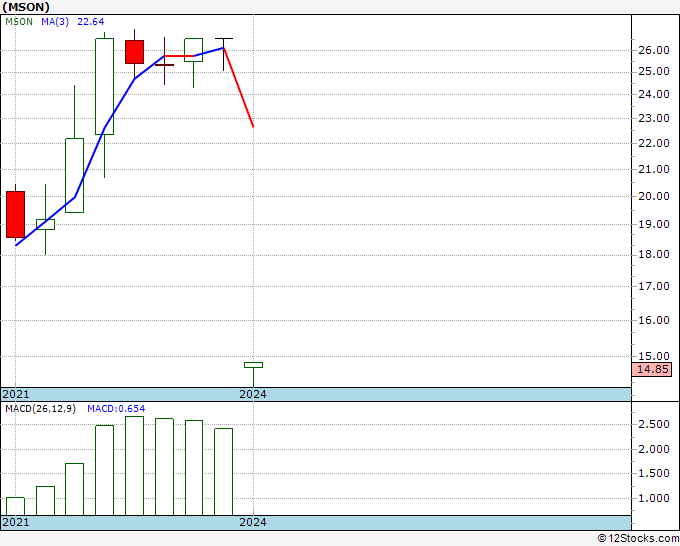Click the 24.00 price axis label
This screenshot has height=546, width=680.
[x=654, y=95]
